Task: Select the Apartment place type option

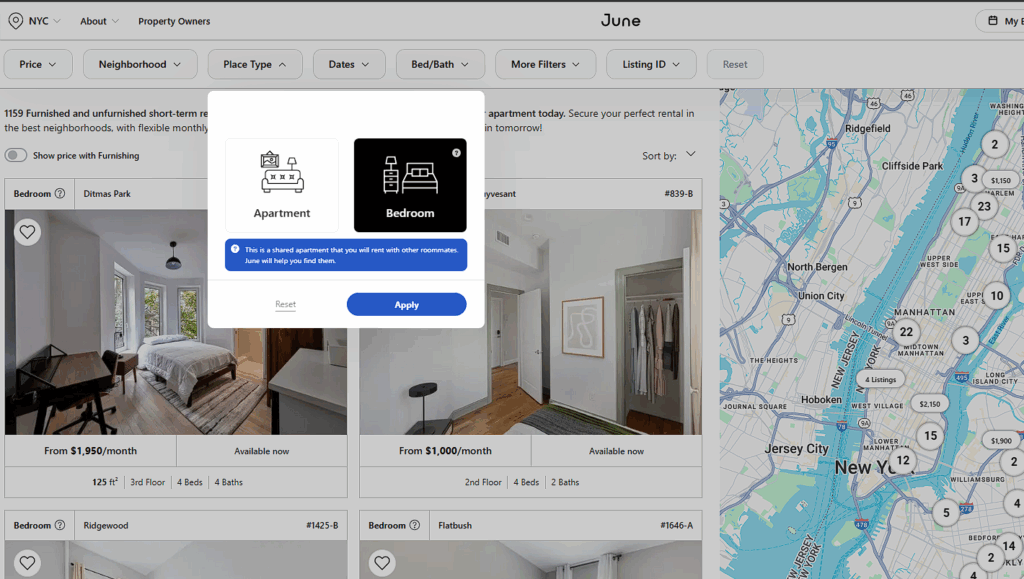Action: coord(282,185)
